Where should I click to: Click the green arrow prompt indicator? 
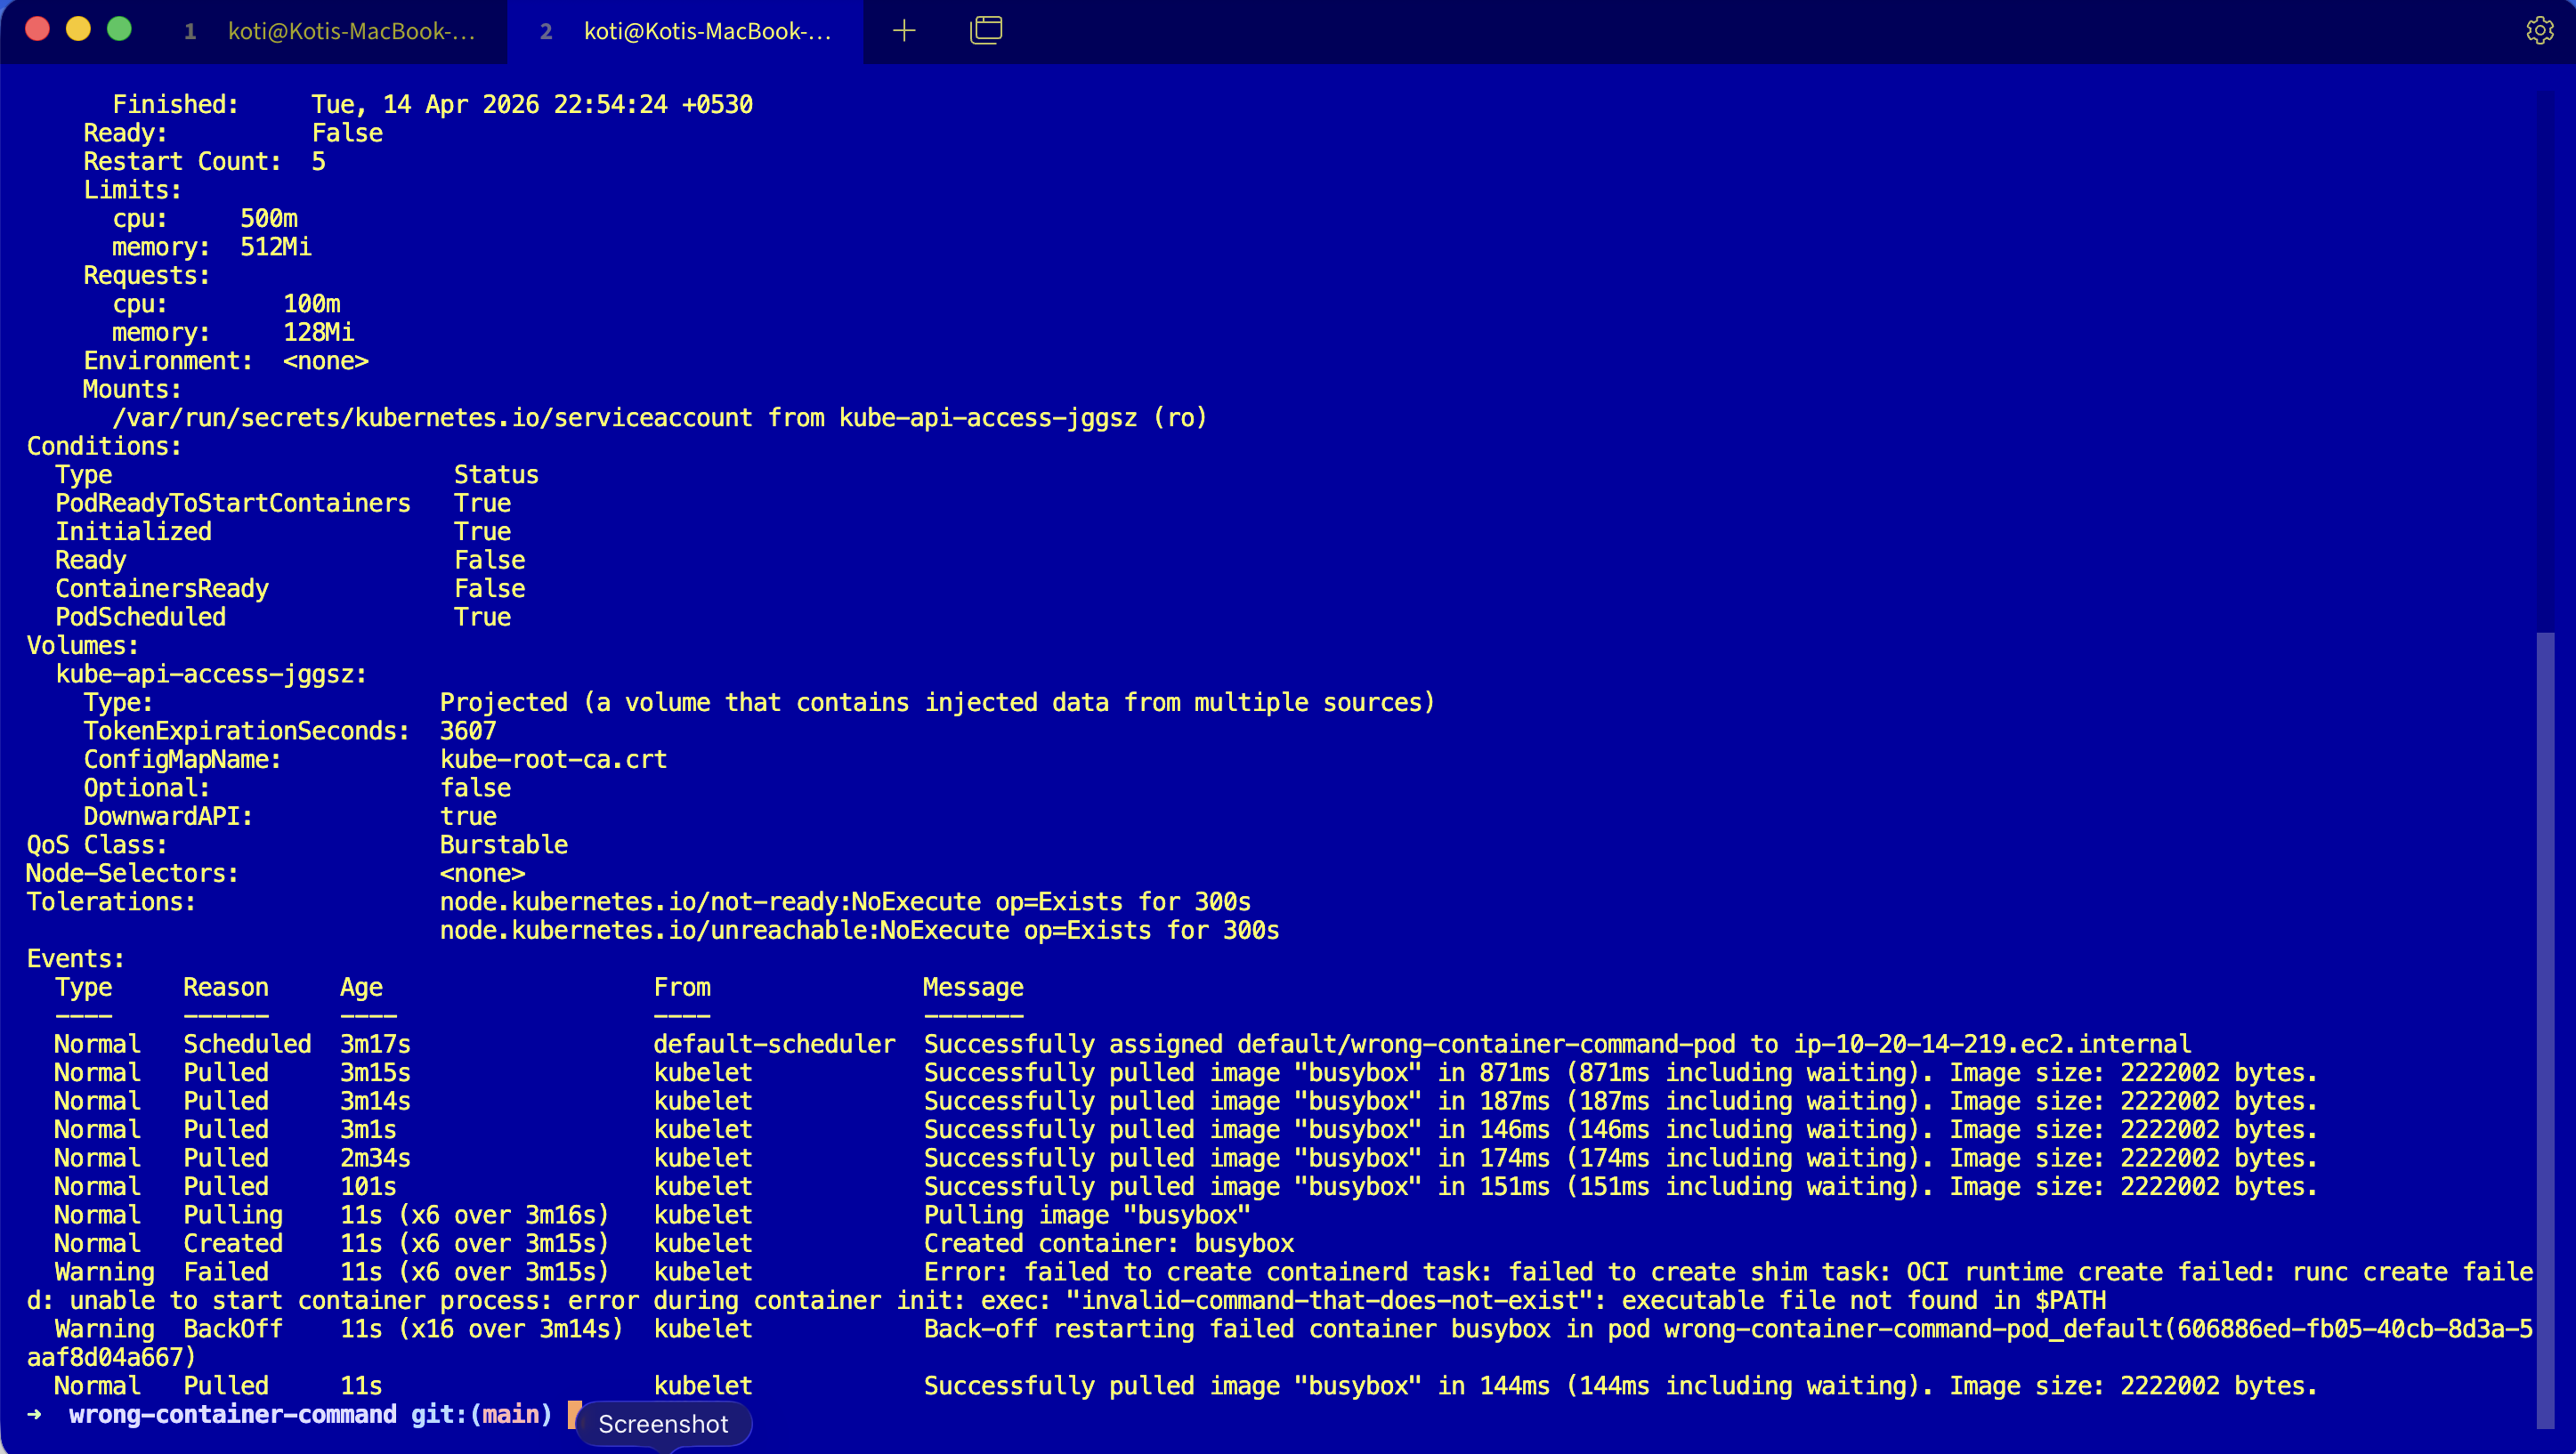(x=34, y=1414)
